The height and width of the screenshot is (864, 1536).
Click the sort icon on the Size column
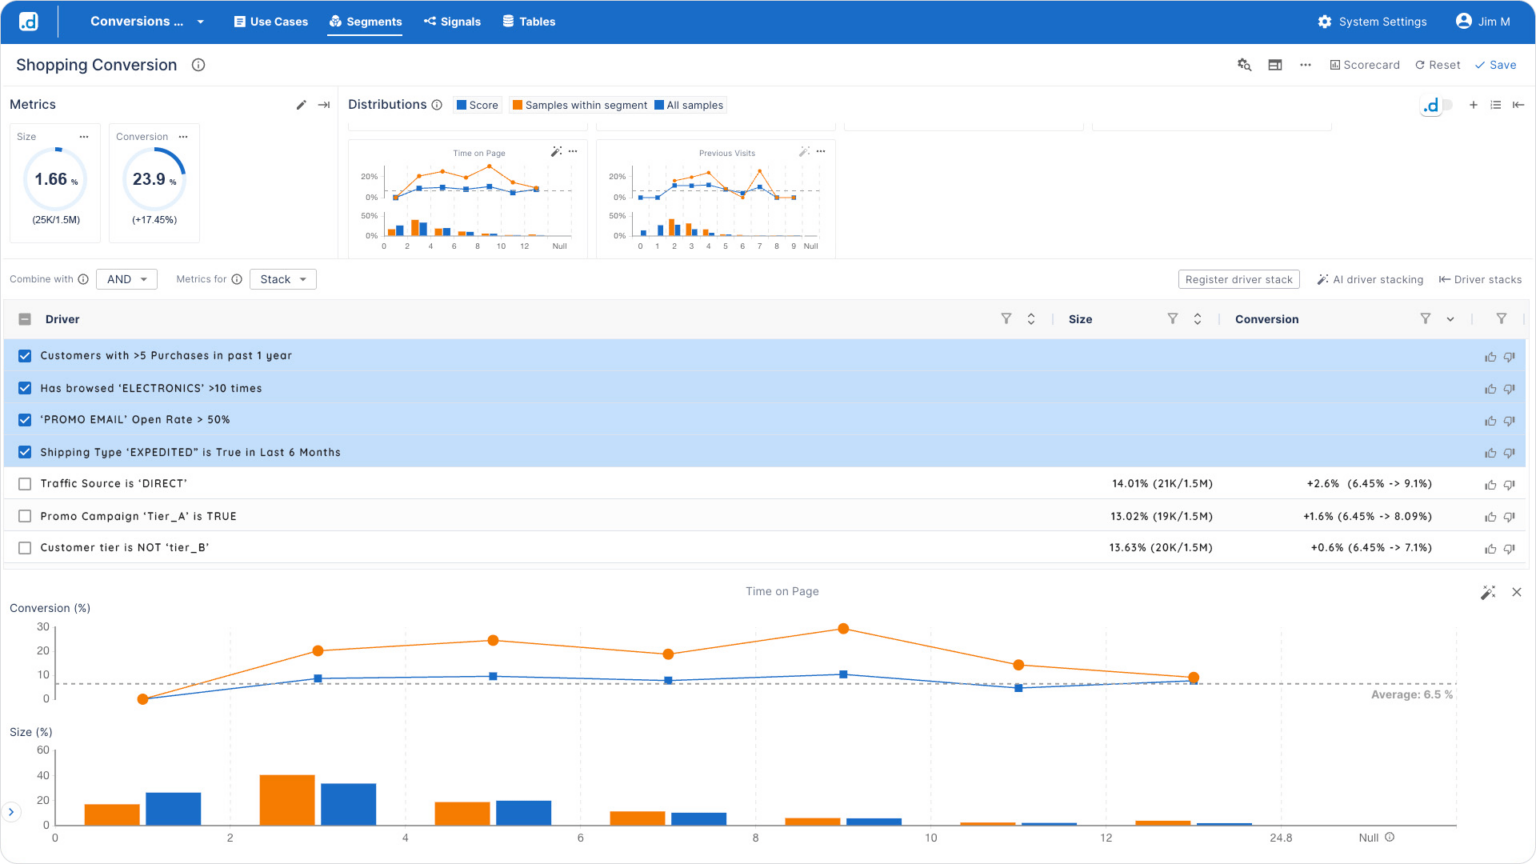[x=1197, y=318]
